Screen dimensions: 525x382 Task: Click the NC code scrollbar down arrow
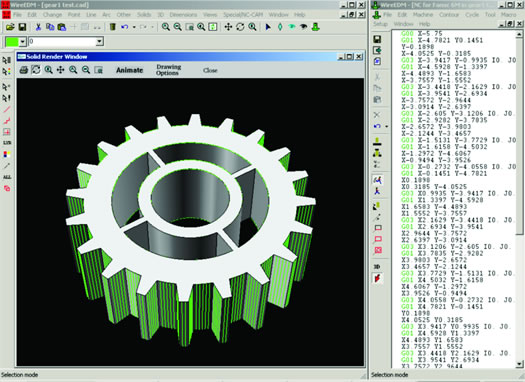tap(519, 364)
